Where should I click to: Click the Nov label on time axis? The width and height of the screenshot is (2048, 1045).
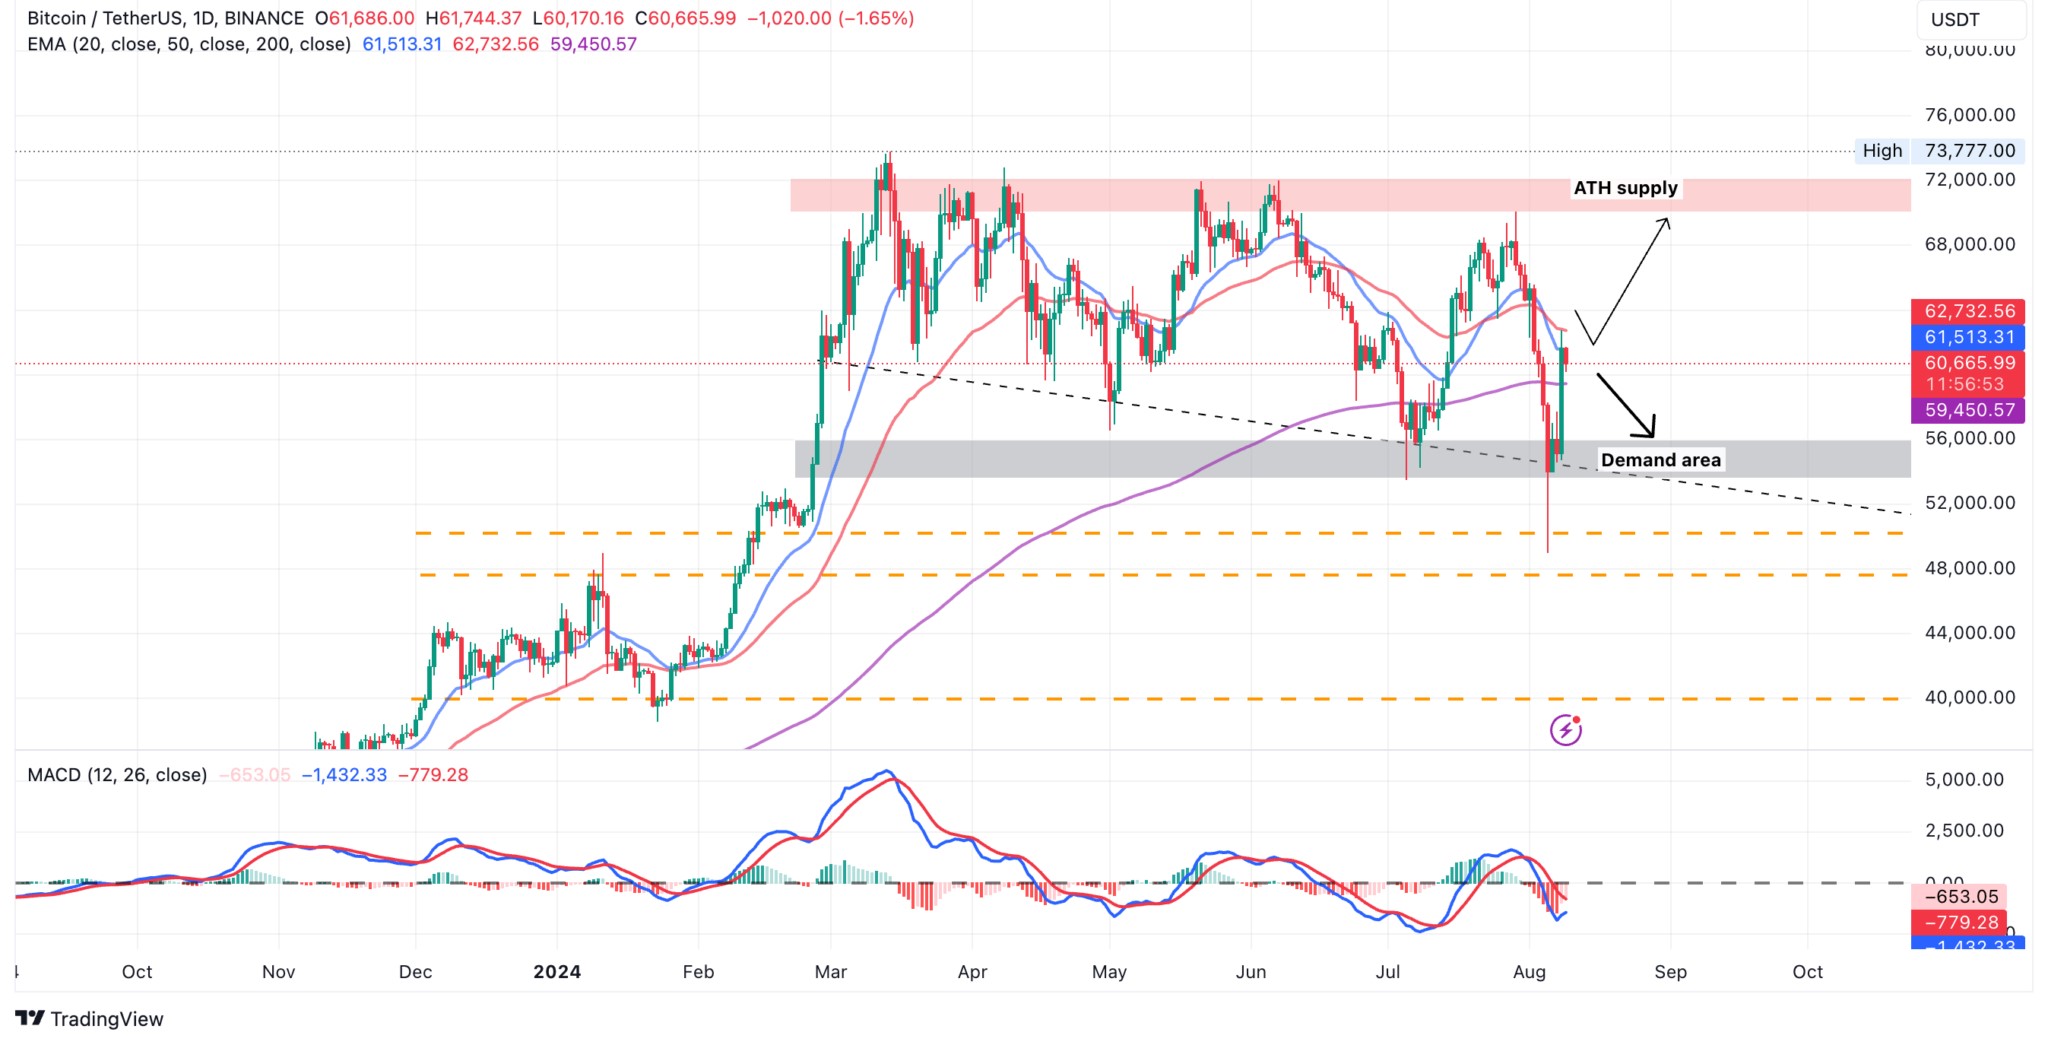(x=278, y=972)
